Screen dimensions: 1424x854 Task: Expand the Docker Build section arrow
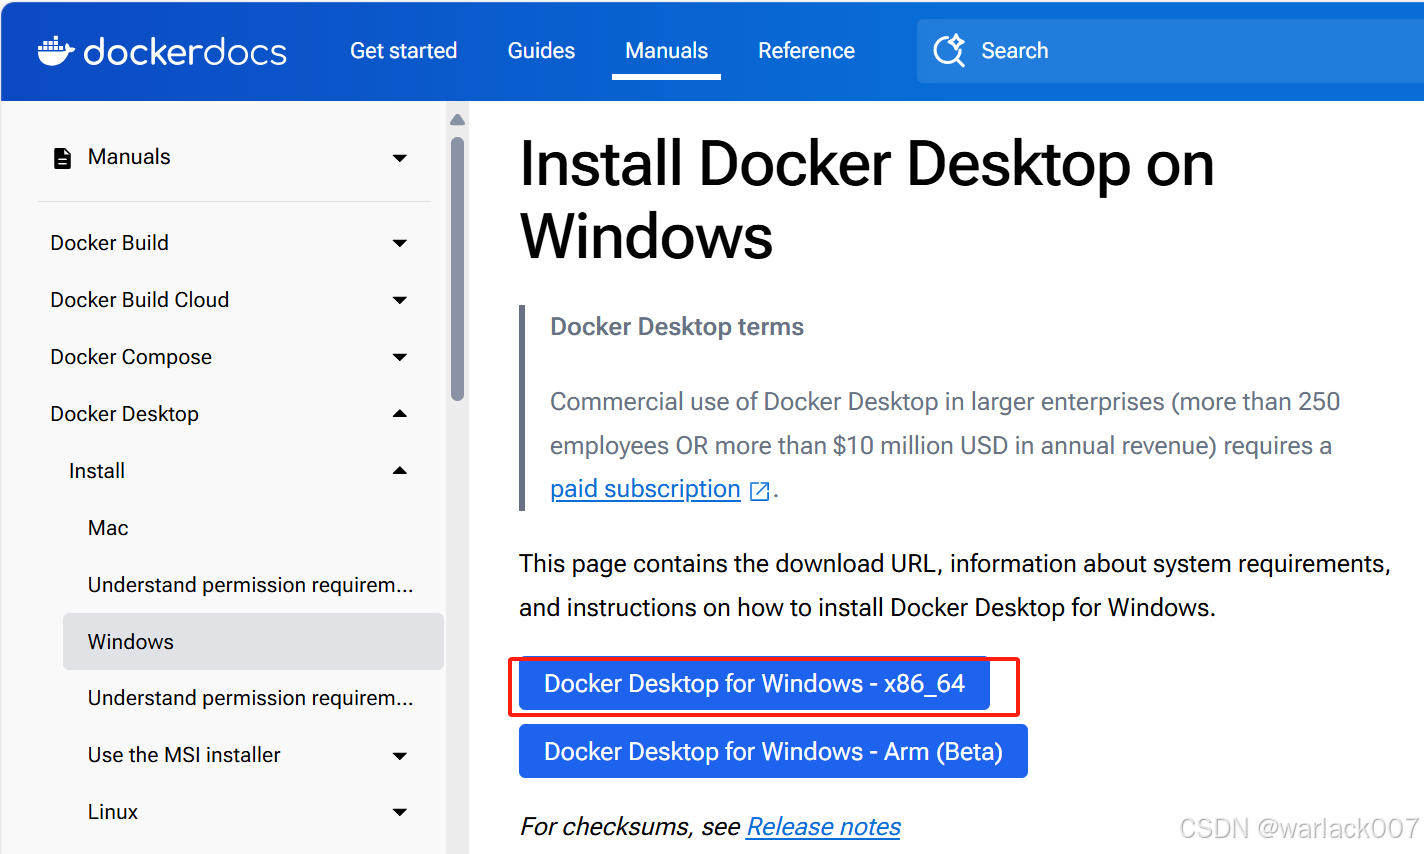pyautogui.click(x=400, y=243)
